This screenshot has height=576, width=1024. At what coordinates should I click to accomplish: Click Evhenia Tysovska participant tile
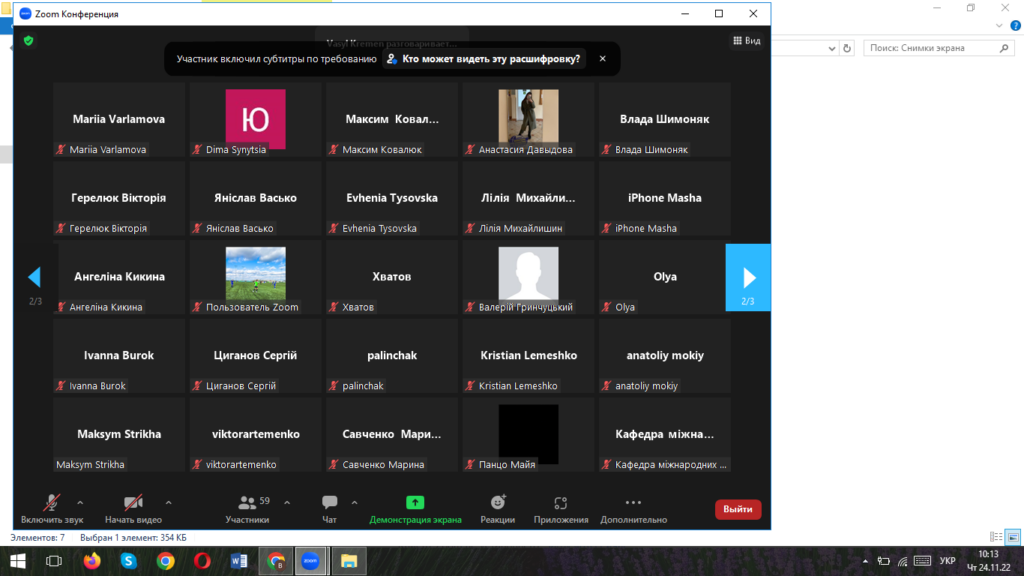tap(392, 199)
